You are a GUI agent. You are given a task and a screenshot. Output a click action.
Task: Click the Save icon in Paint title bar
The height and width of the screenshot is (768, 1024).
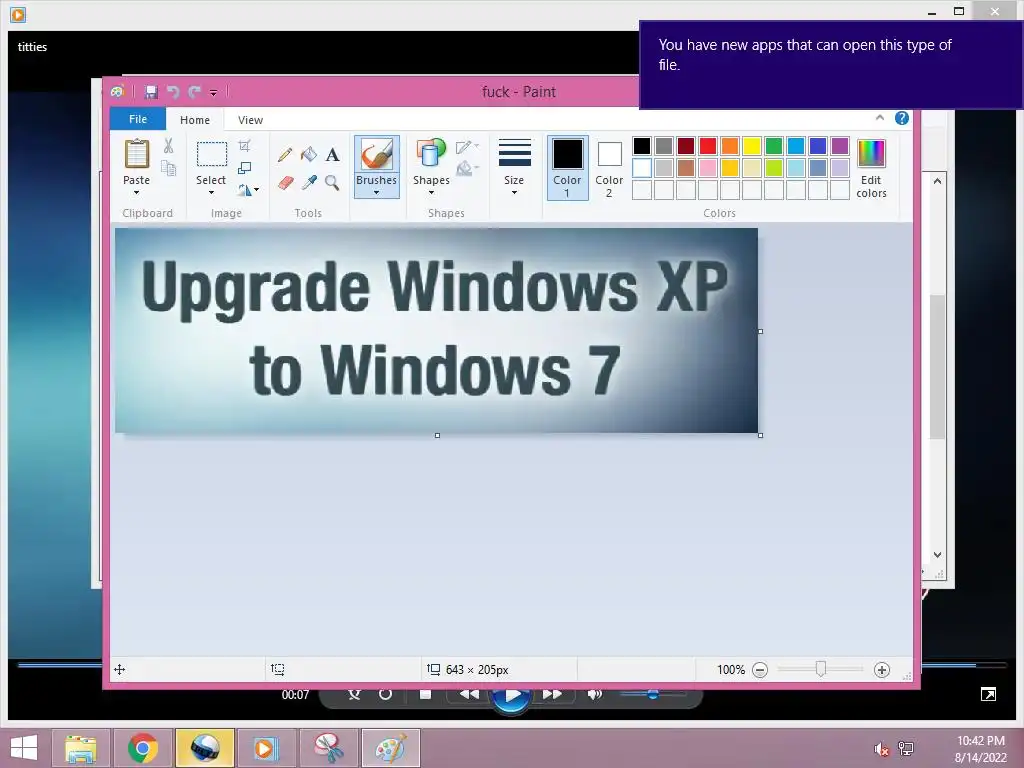tap(151, 92)
